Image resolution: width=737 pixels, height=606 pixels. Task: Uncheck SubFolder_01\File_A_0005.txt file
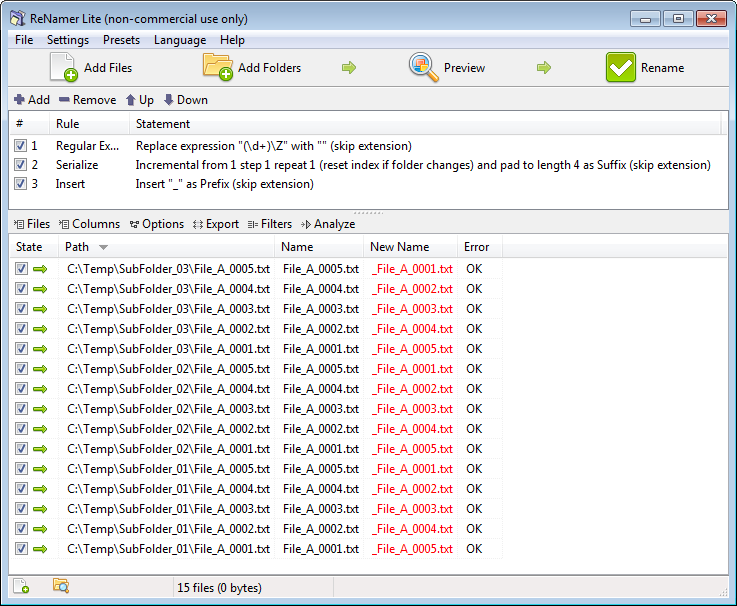(21, 469)
